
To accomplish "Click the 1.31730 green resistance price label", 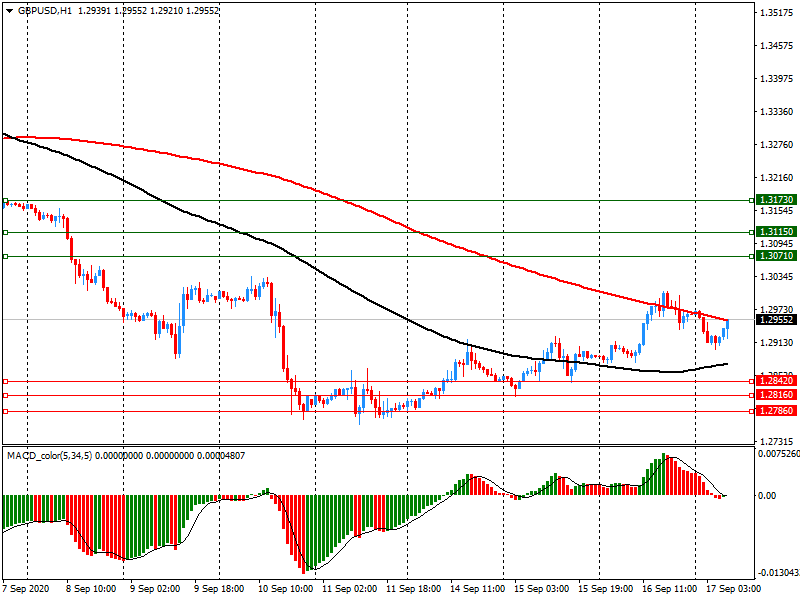I will (x=777, y=200).
